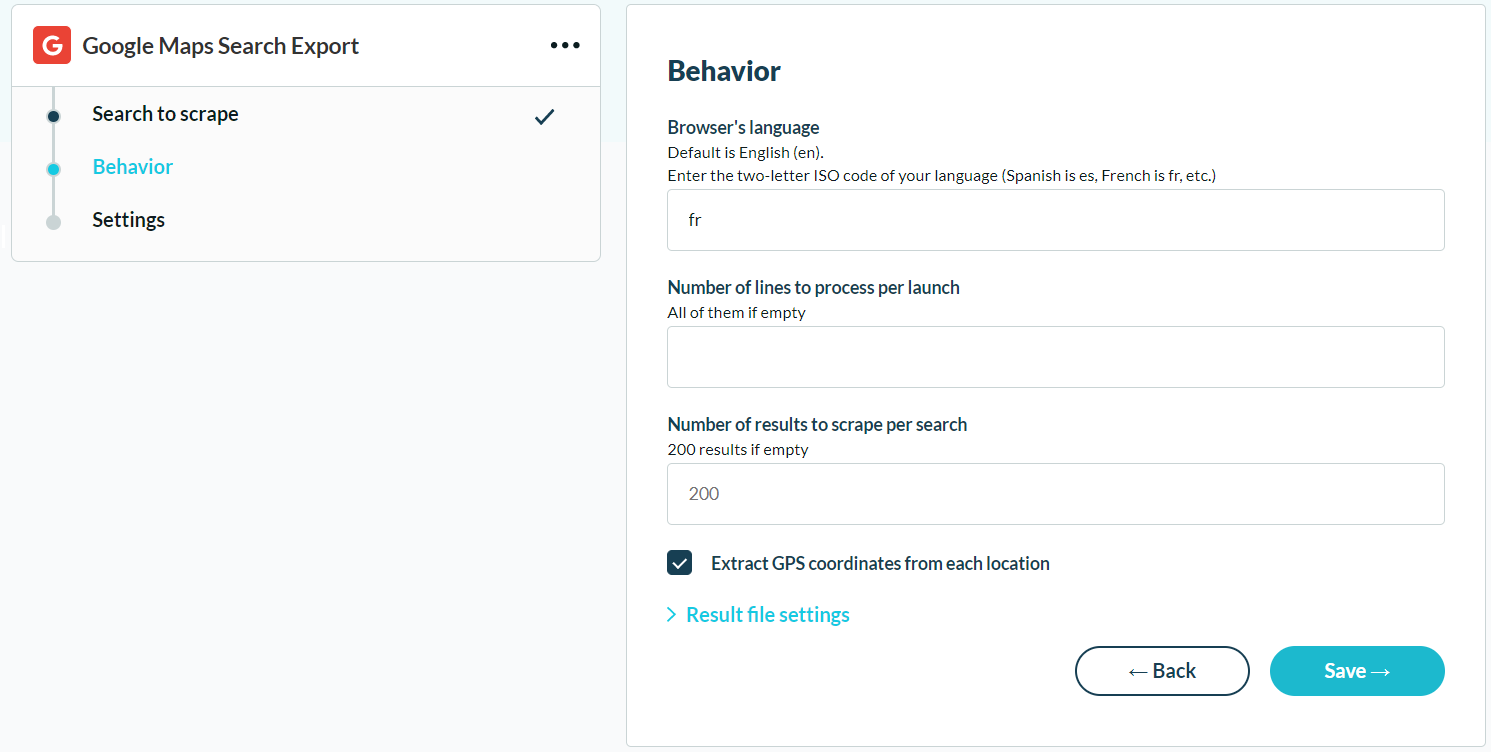Click the Save button

tap(1357, 671)
